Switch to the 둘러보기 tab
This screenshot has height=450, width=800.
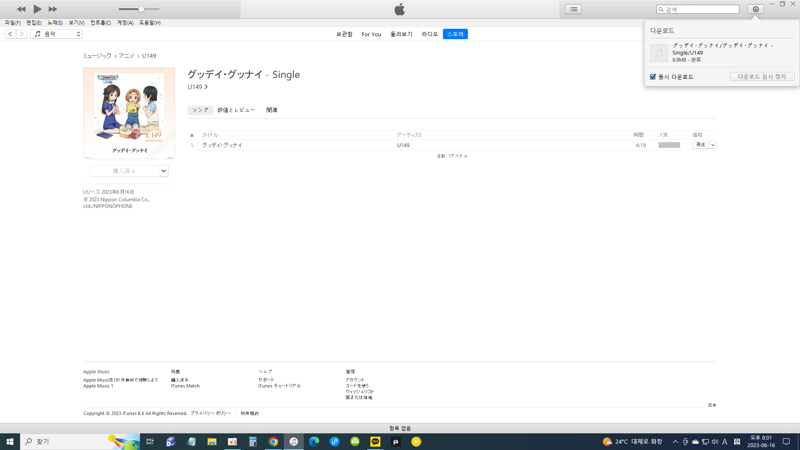point(402,34)
